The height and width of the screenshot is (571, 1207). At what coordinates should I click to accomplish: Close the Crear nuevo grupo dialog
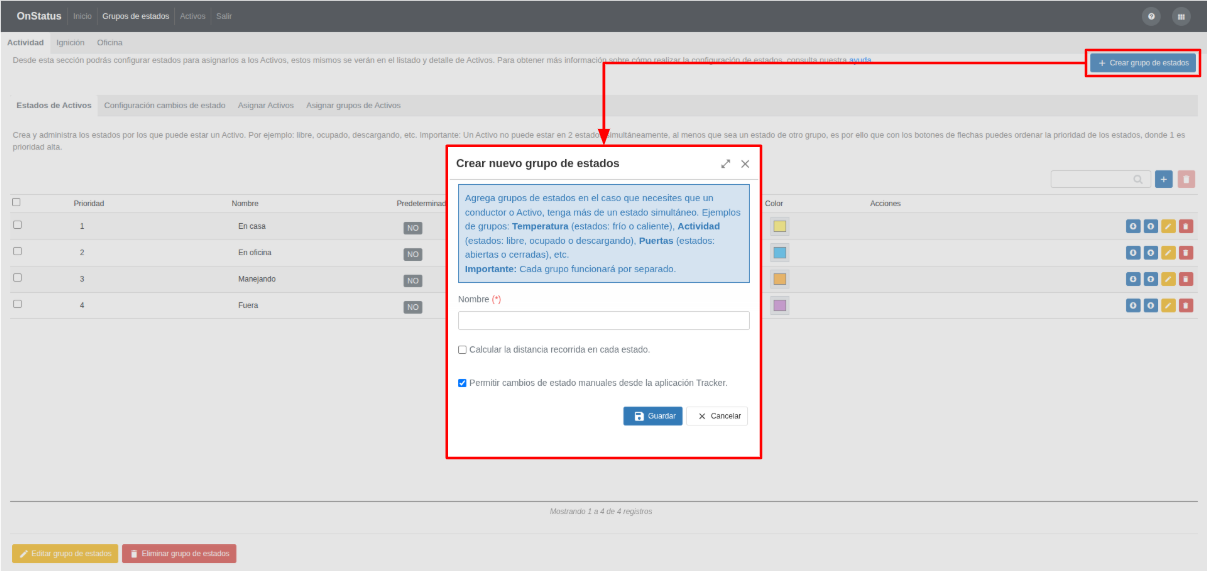(x=745, y=163)
